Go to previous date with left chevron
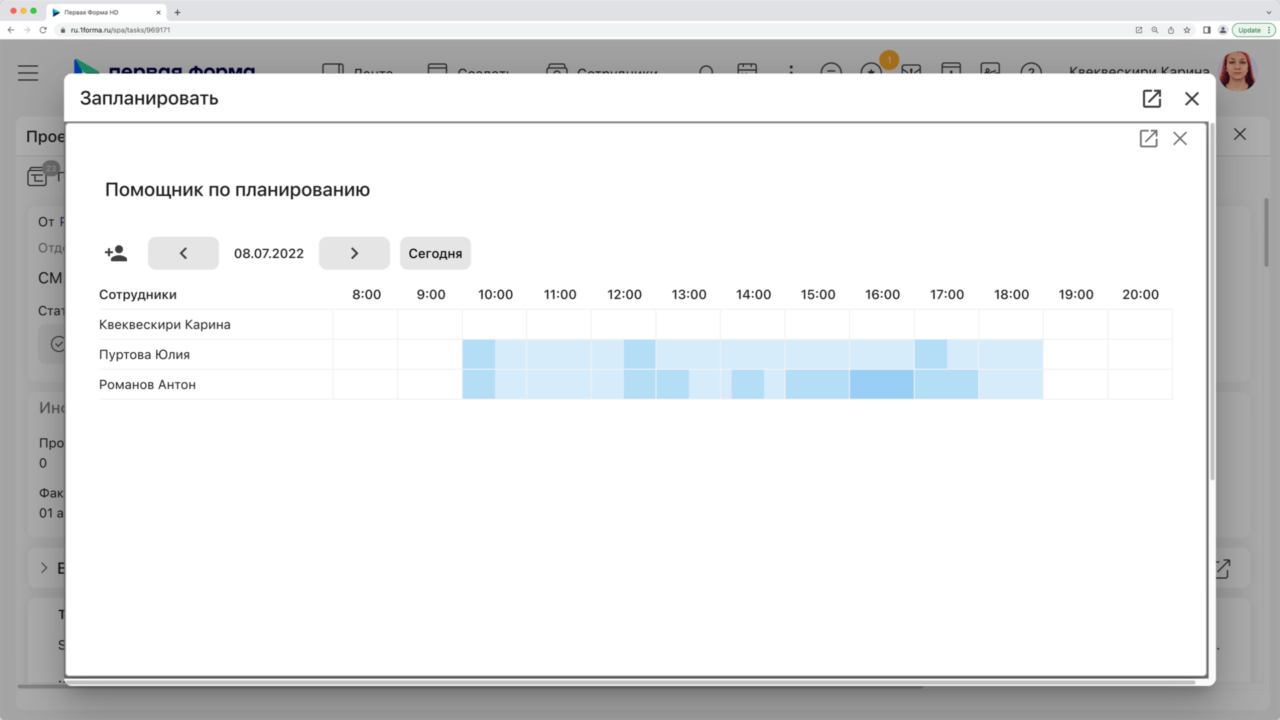Screen dimensions: 1280x720 (x=183, y=253)
